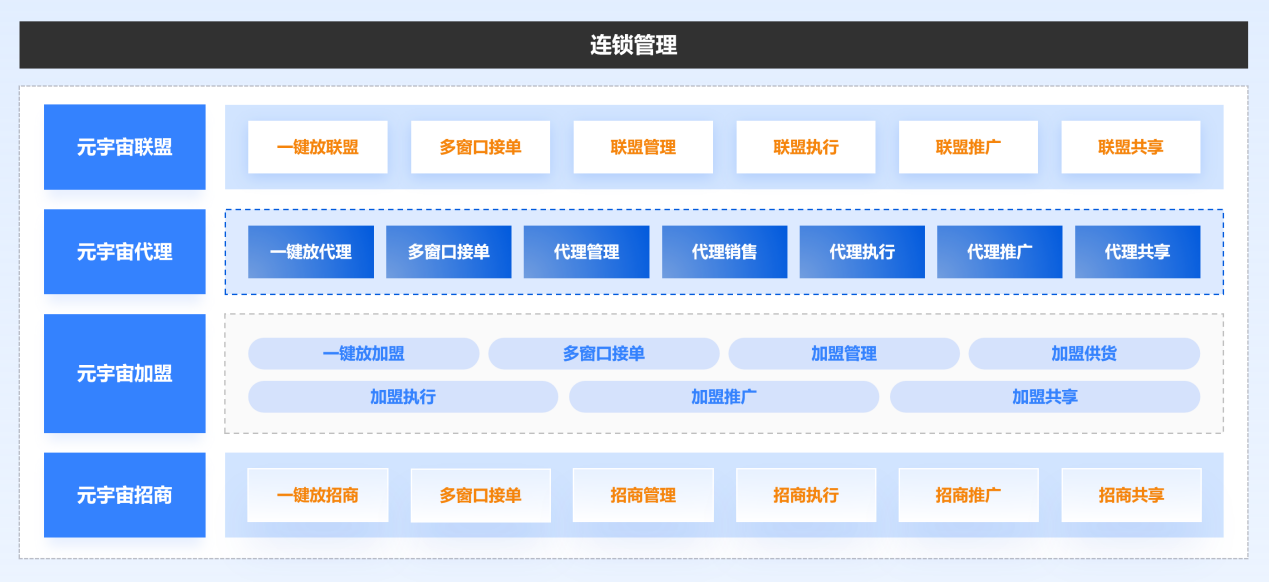Click the 一键放加盟 pill button
1269x582 pixels.
[x=363, y=354]
